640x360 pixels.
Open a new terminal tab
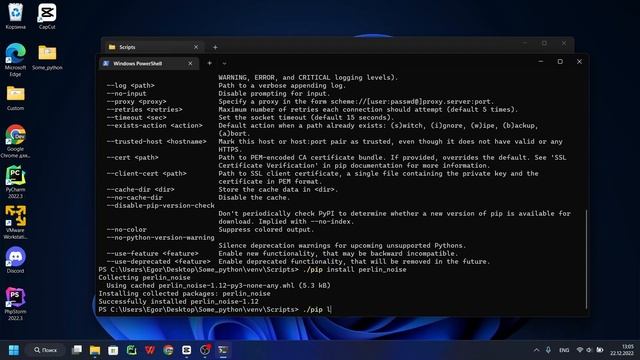tap(209, 63)
